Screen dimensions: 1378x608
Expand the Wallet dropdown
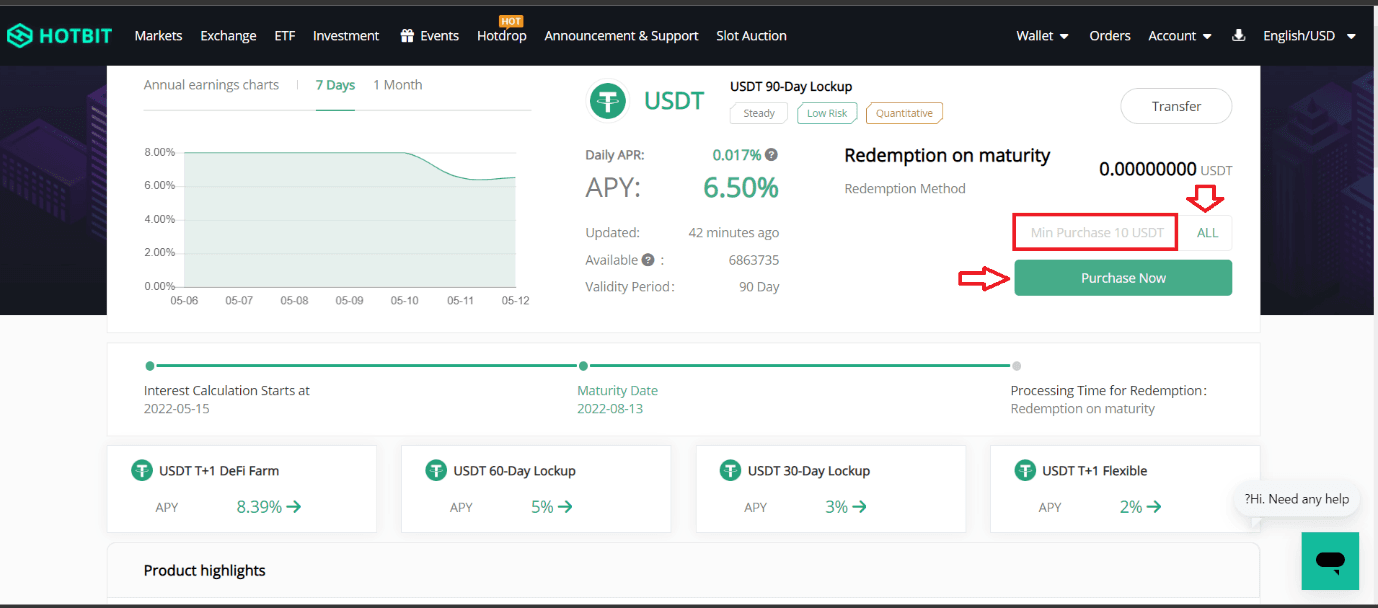pyautogui.click(x=1042, y=36)
